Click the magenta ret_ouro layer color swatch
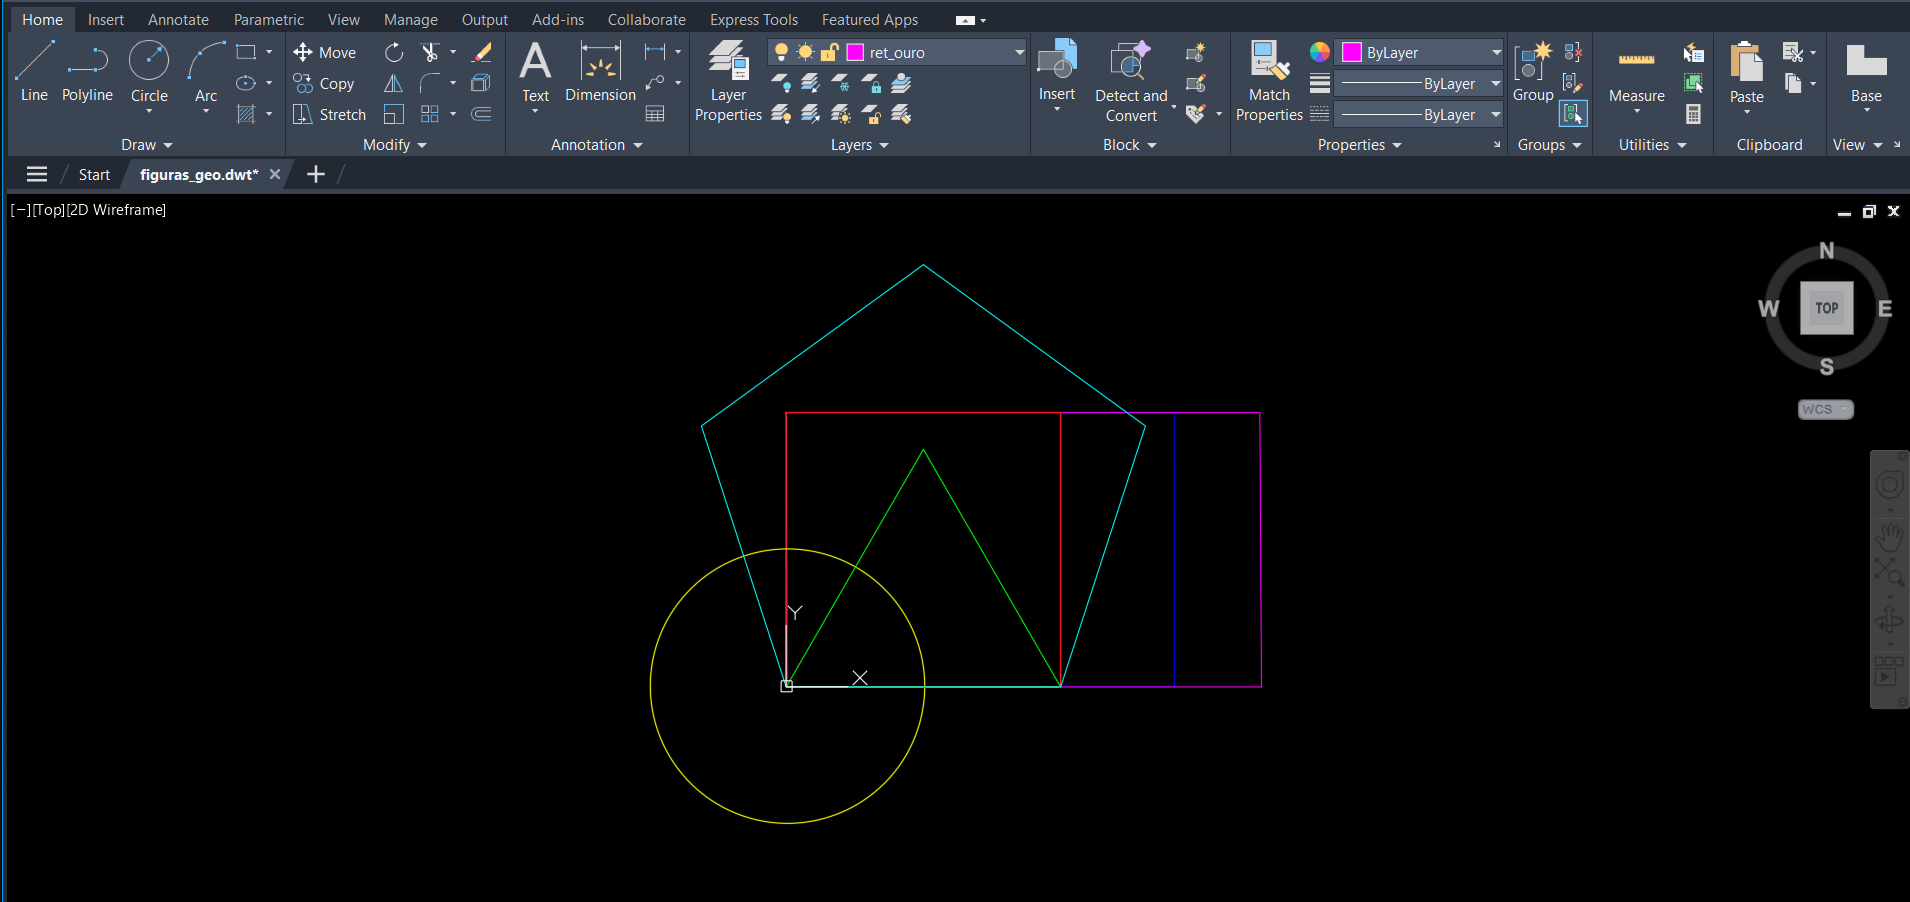Image resolution: width=1910 pixels, height=902 pixels. [855, 52]
